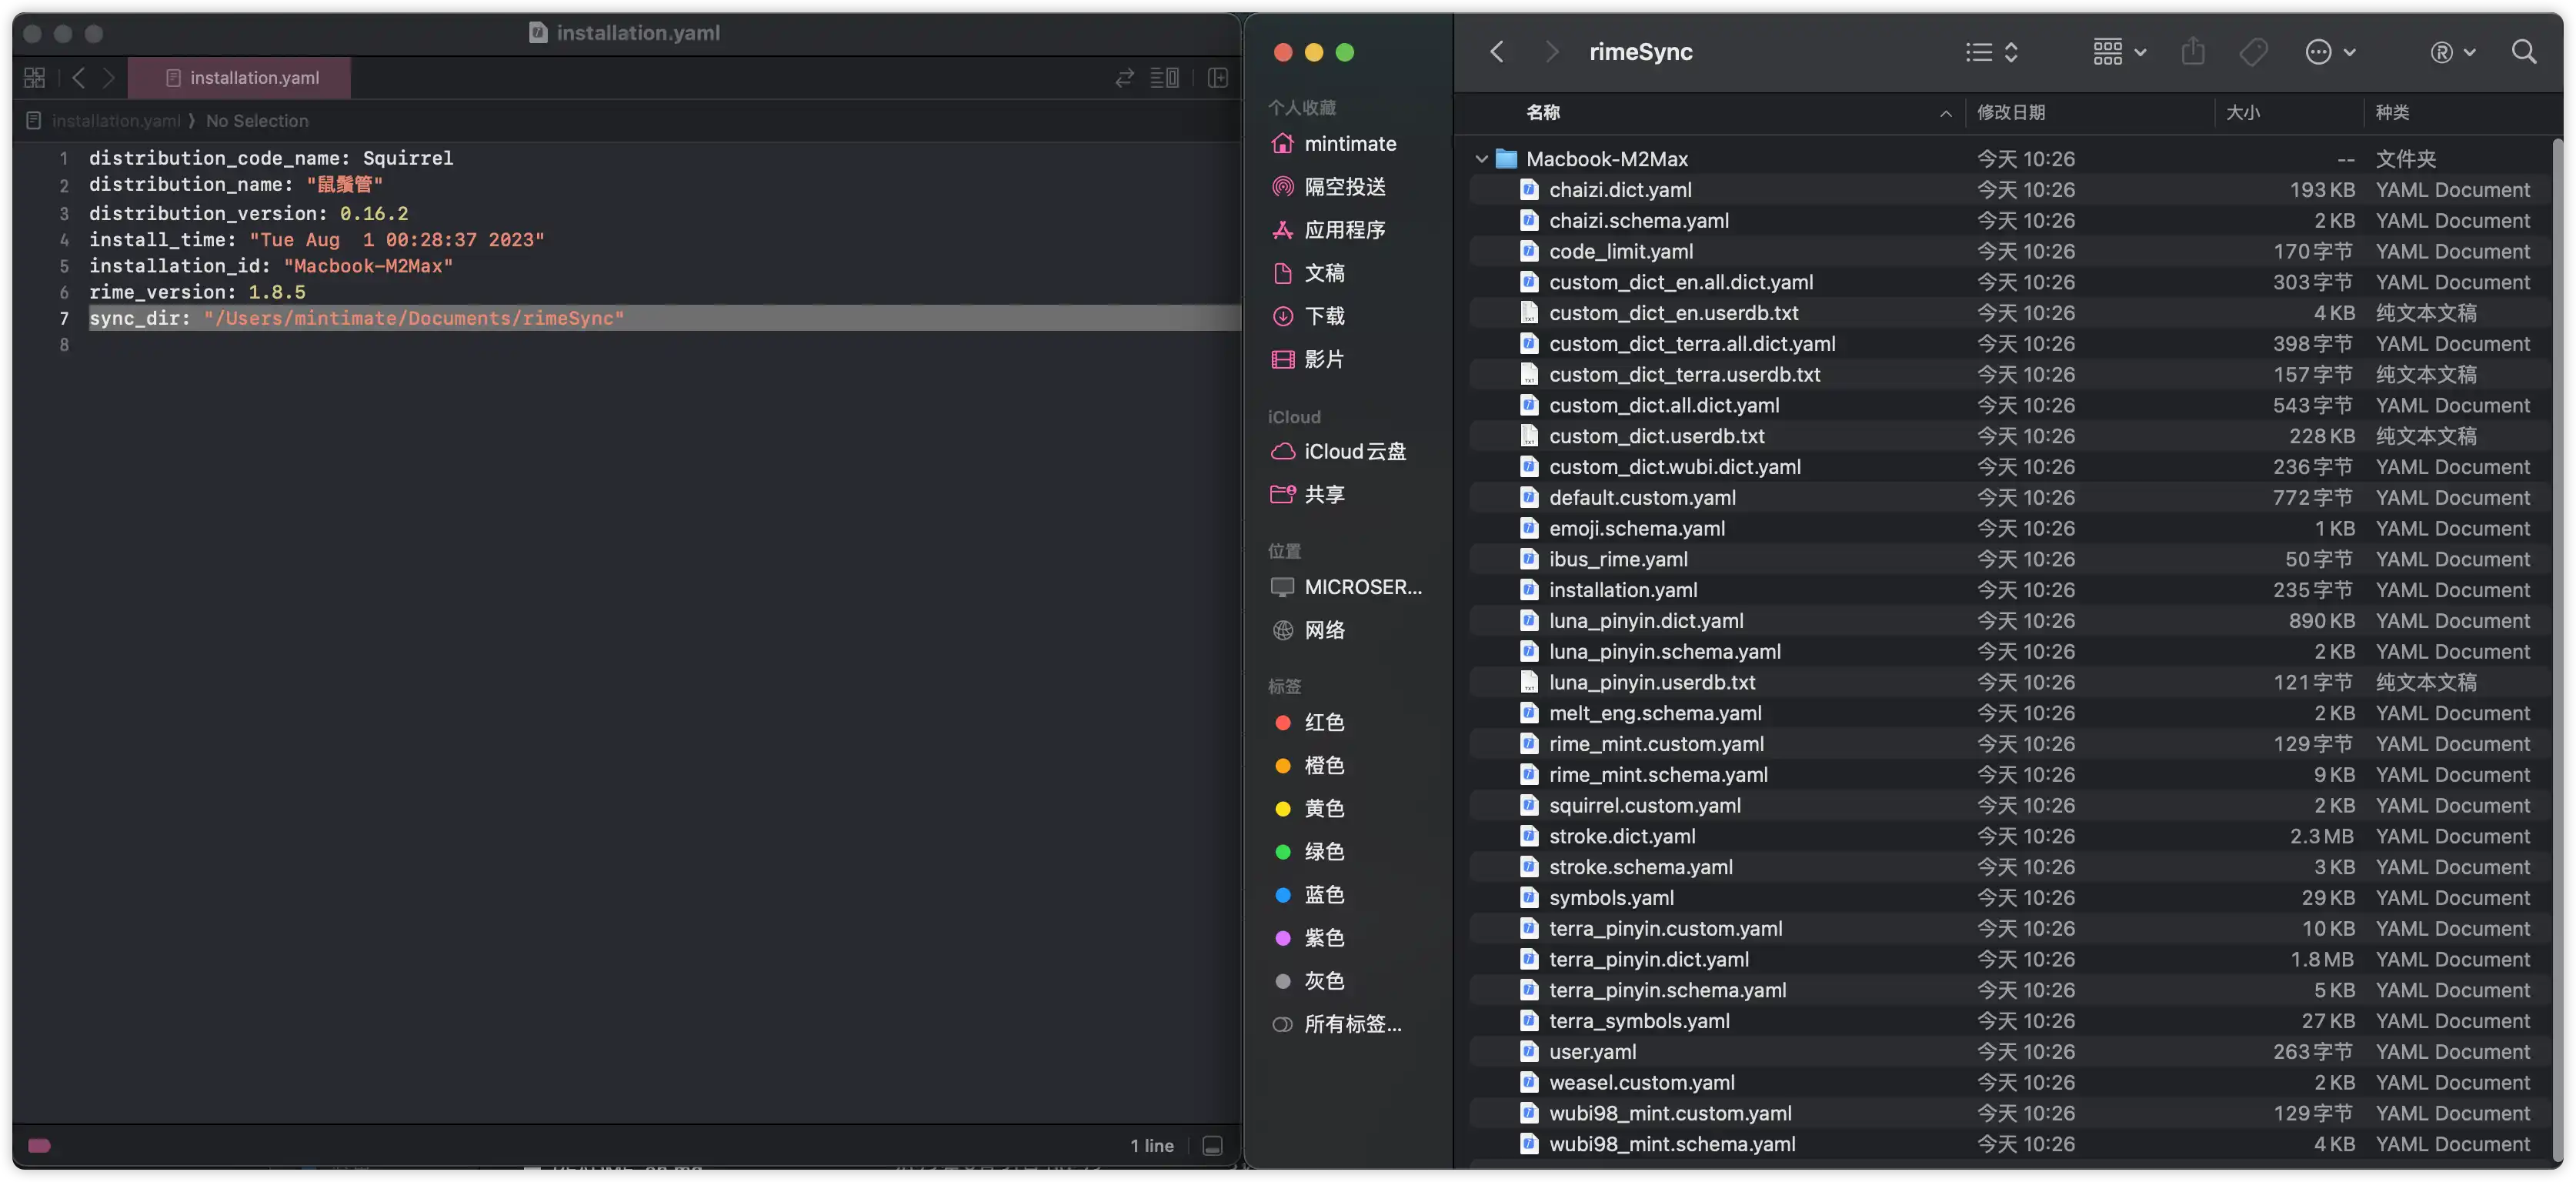
Task: Toggle the editor options lines icon
Action: click(x=1164, y=77)
